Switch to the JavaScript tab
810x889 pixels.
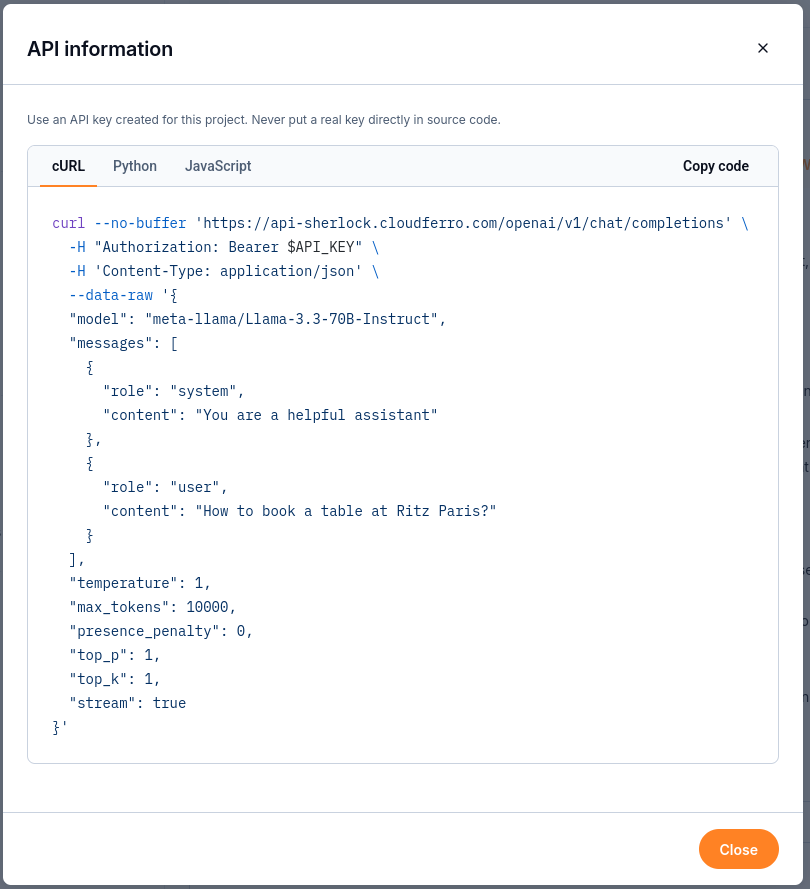click(218, 166)
